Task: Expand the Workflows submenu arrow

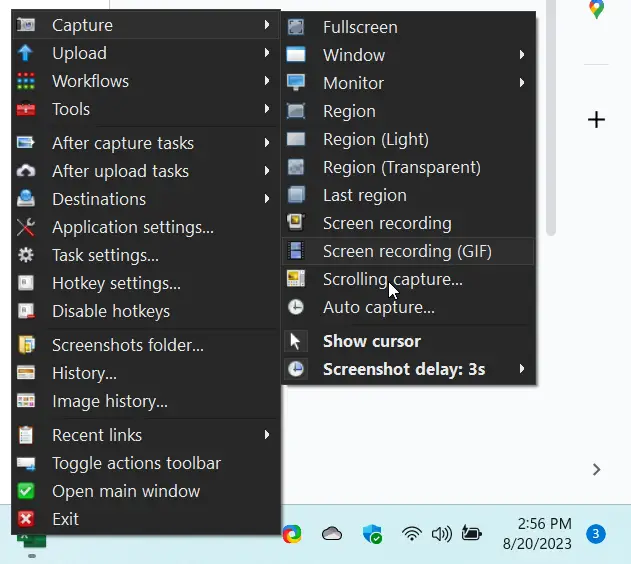Action: 267,81
